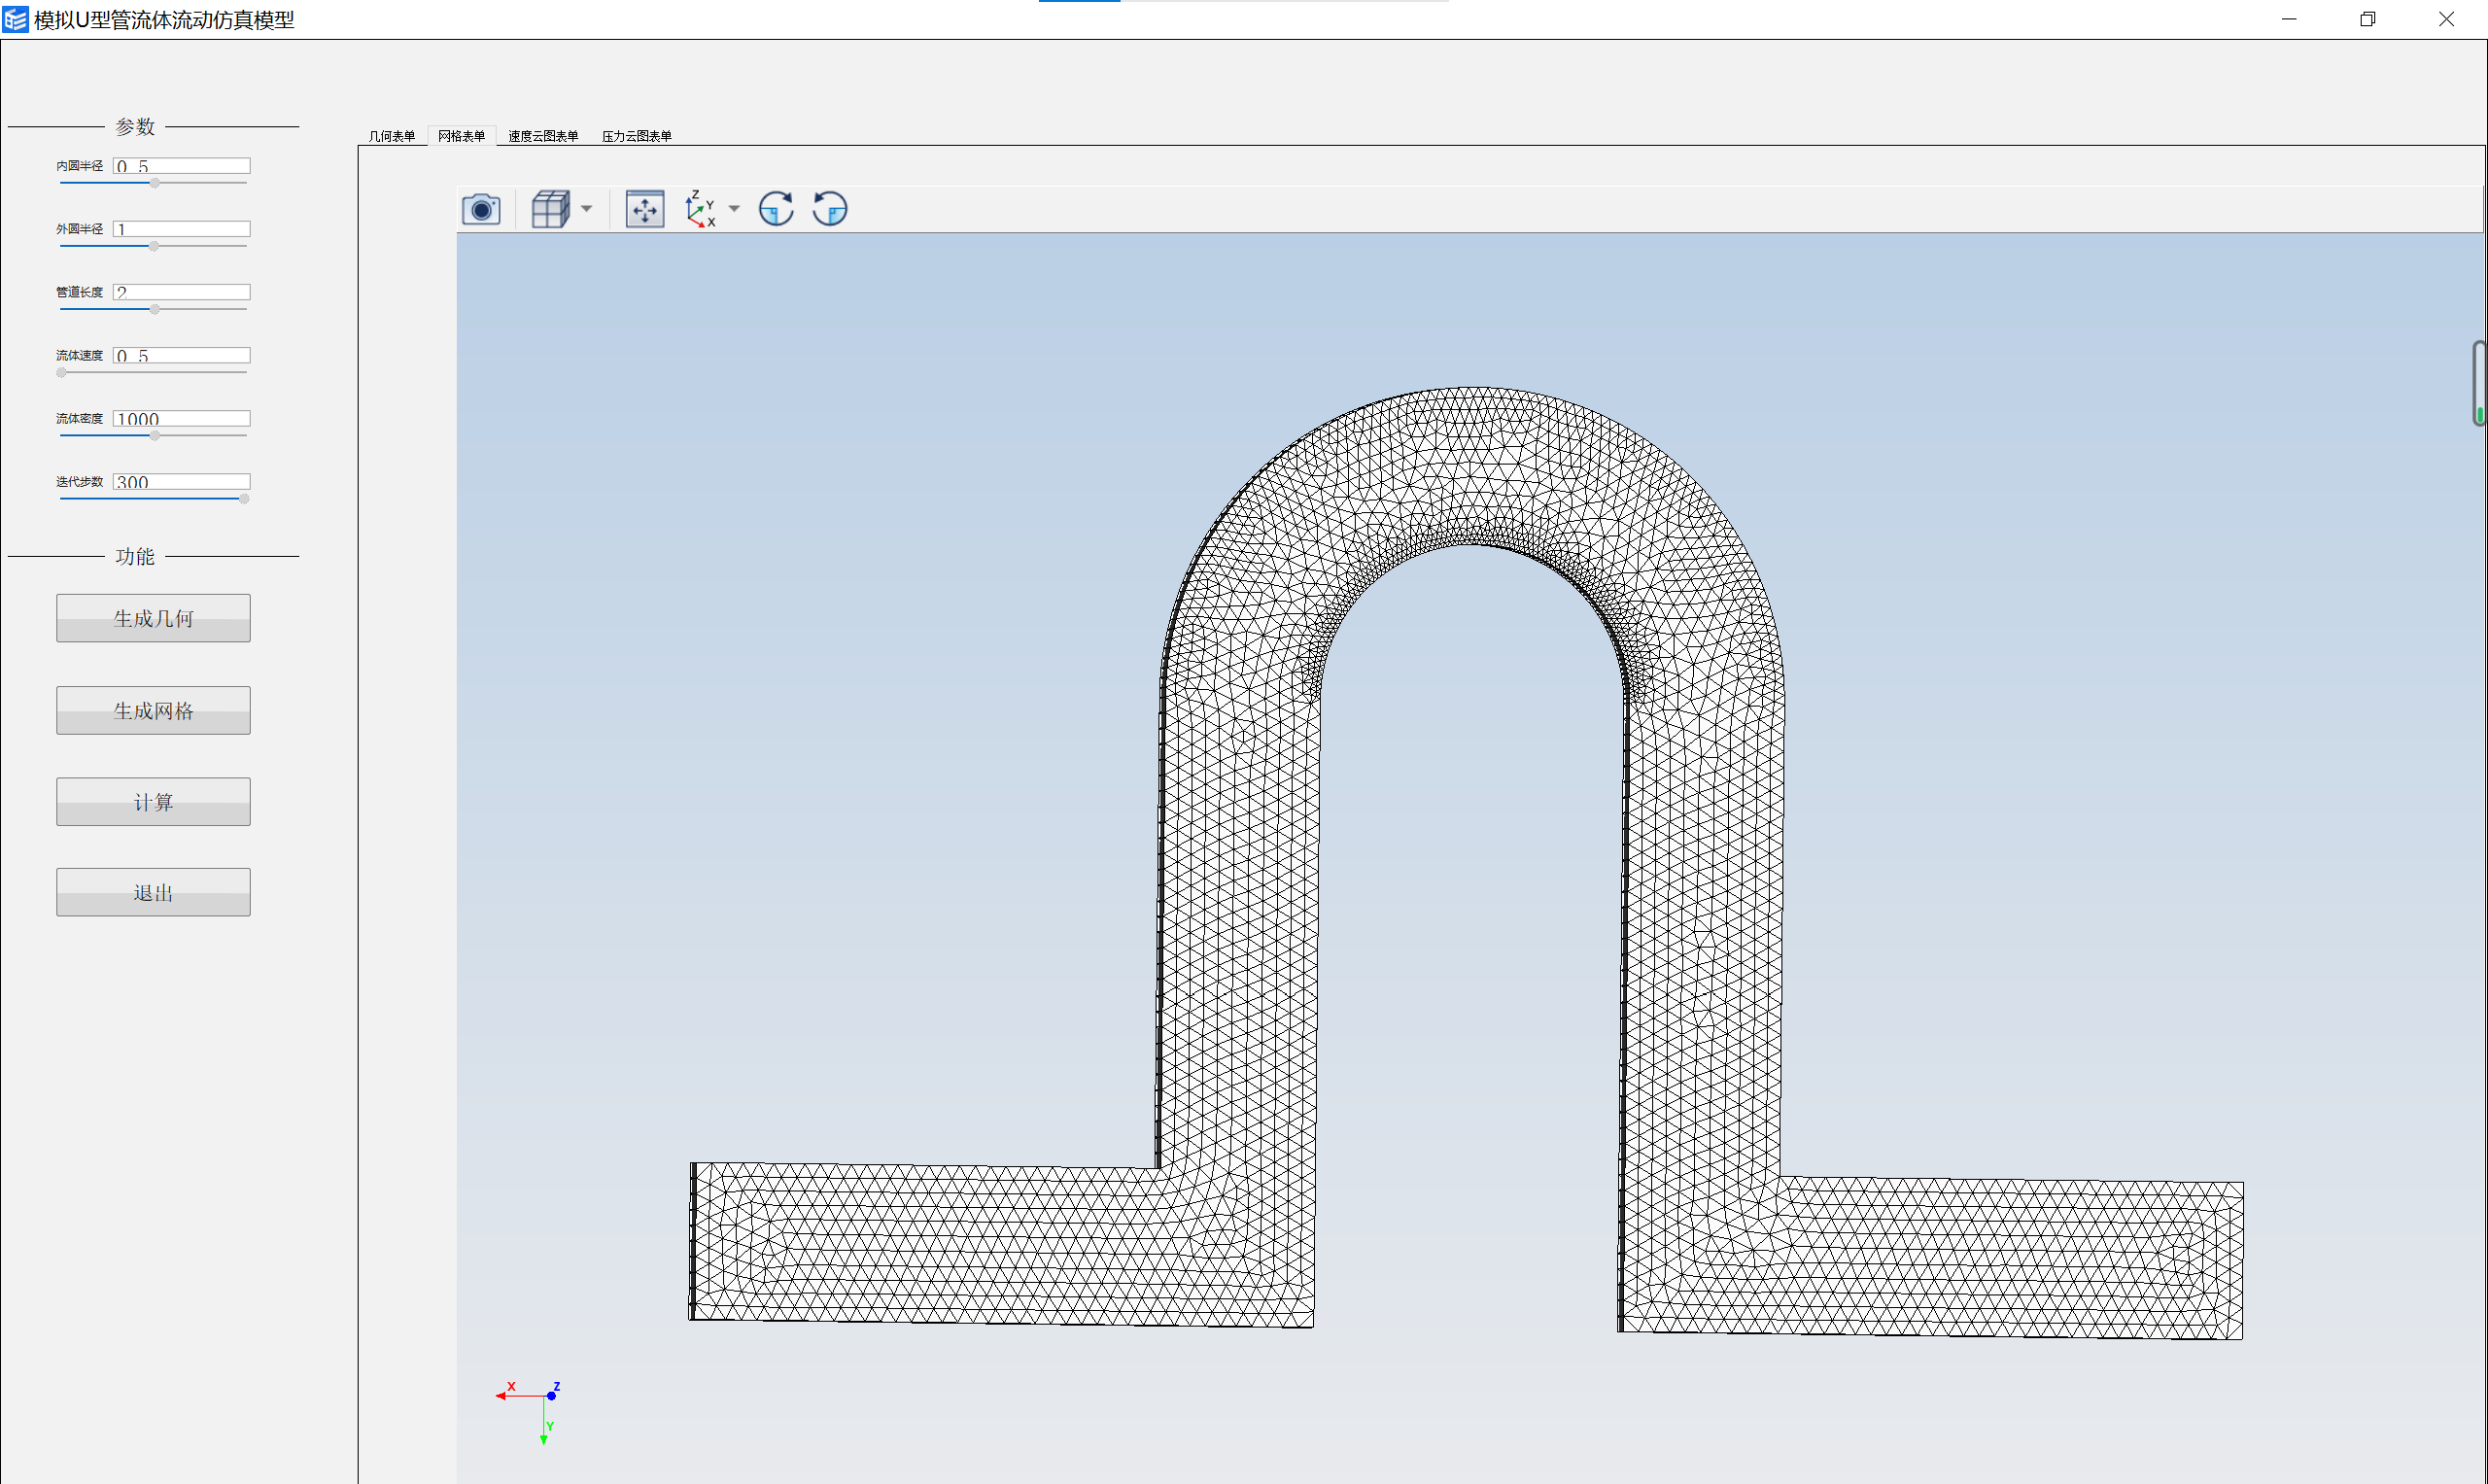Click the application icon in the title bar
The width and height of the screenshot is (2488, 1484).
[15, 19]
